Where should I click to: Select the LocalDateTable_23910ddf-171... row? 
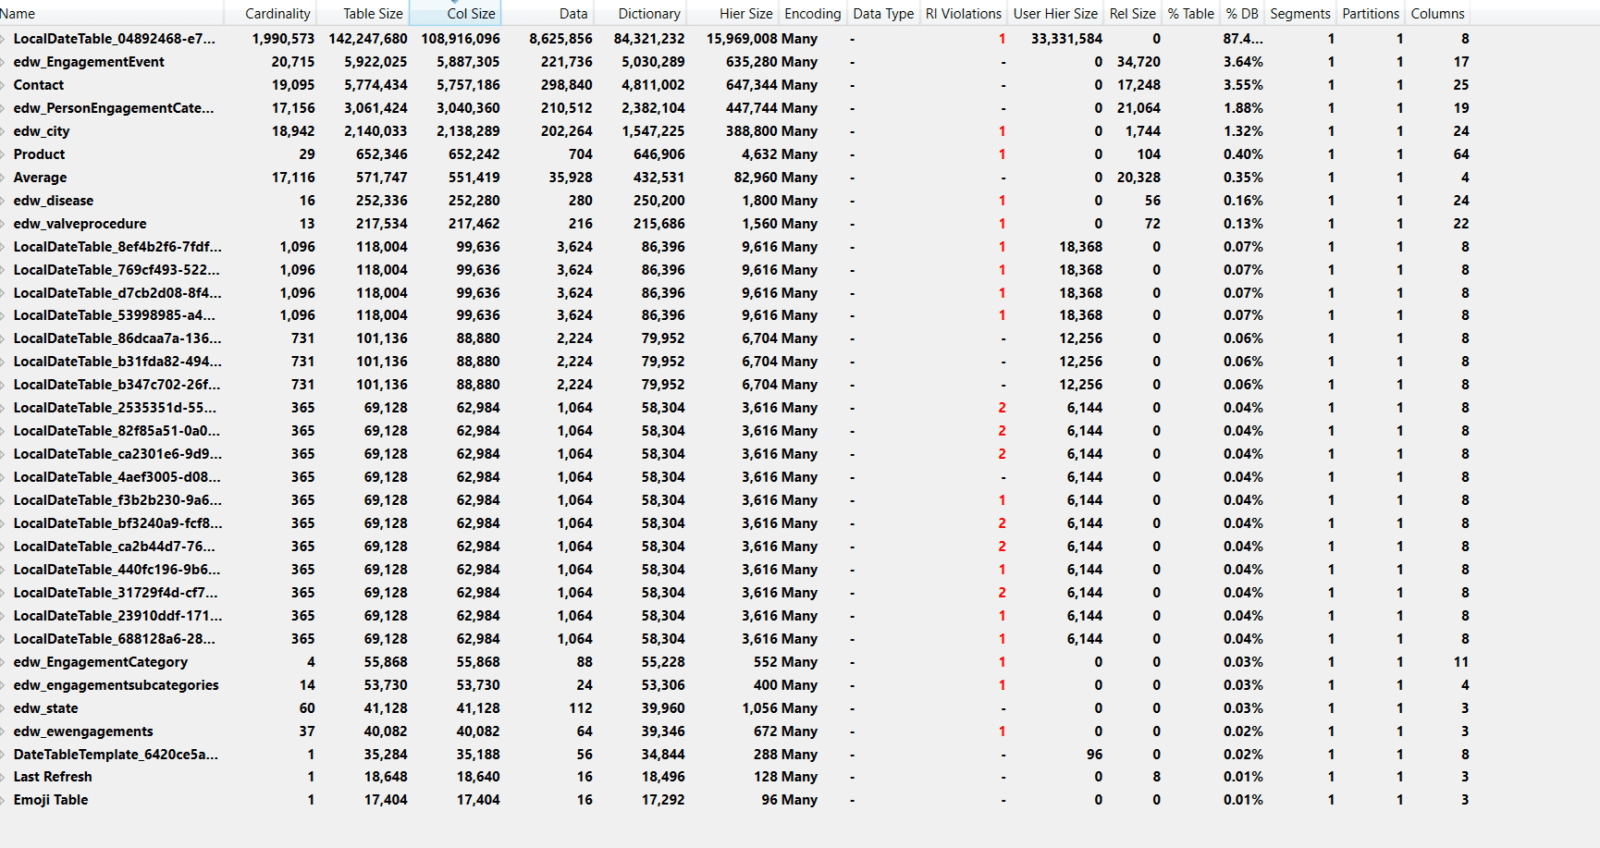735,616
